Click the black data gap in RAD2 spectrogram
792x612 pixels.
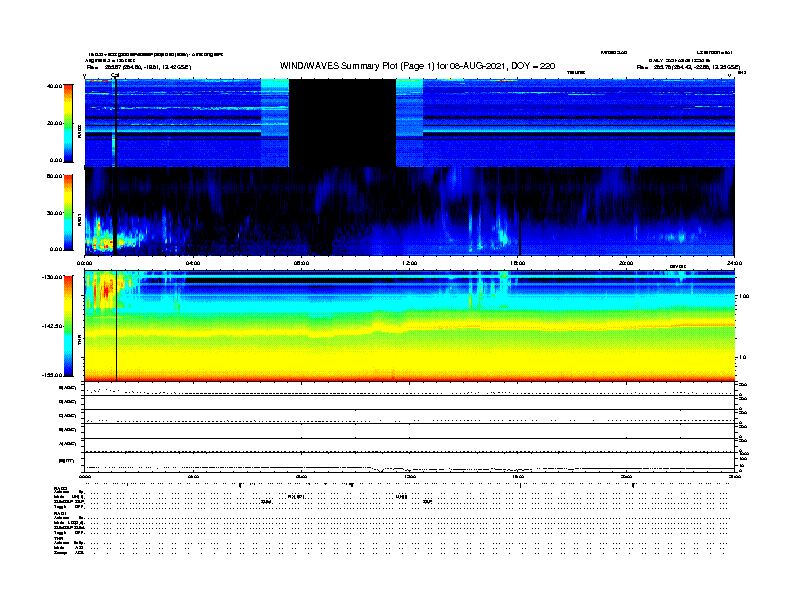pos(342,123)
